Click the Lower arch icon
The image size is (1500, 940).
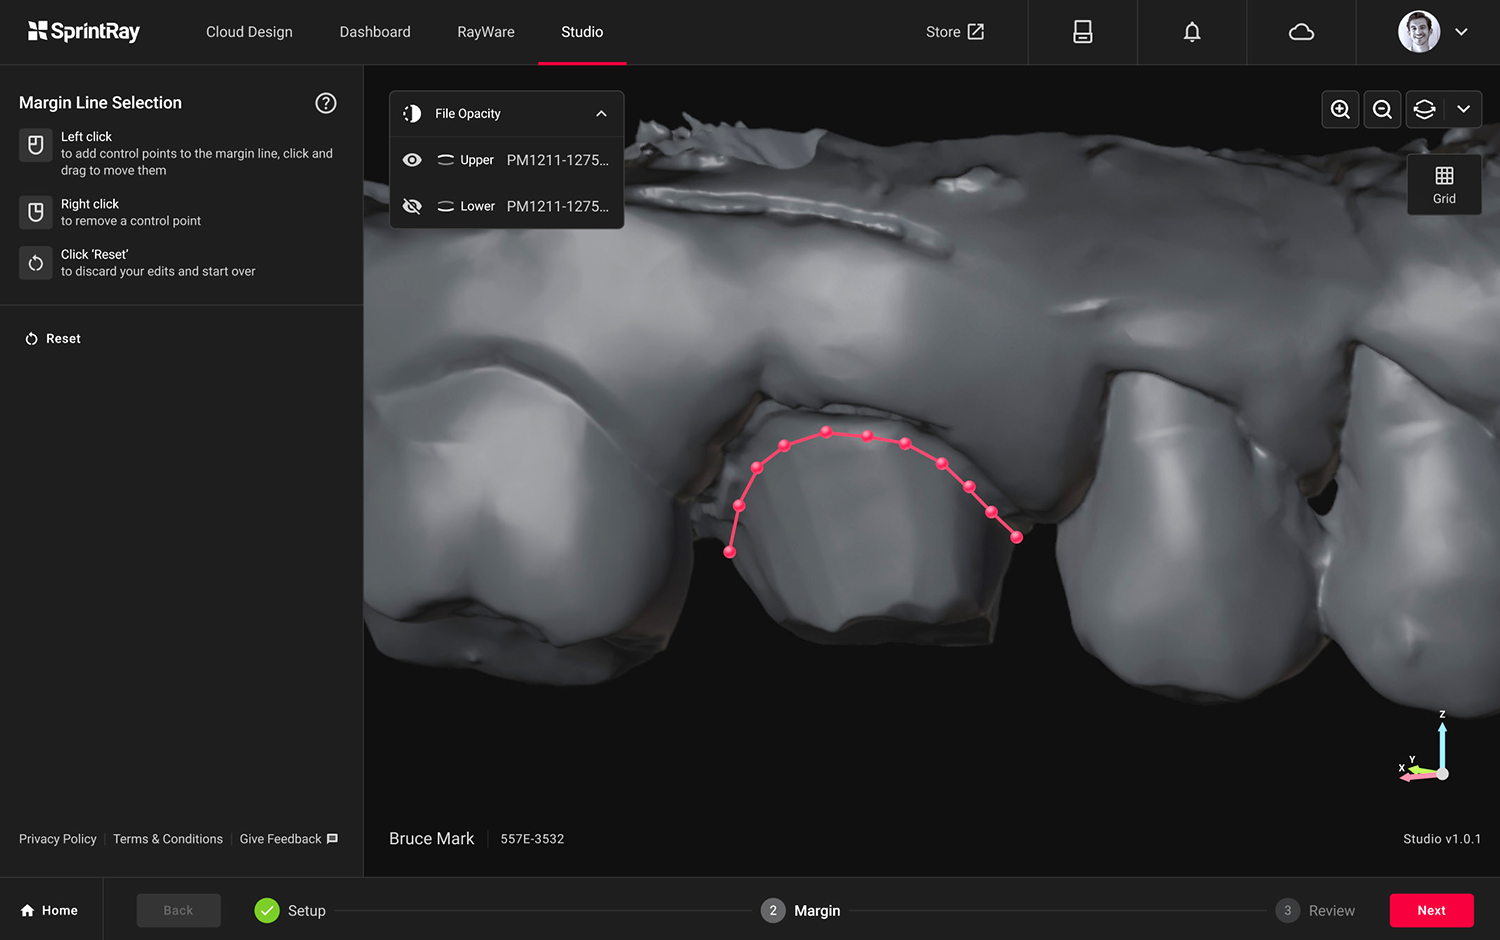pos(446,206)
